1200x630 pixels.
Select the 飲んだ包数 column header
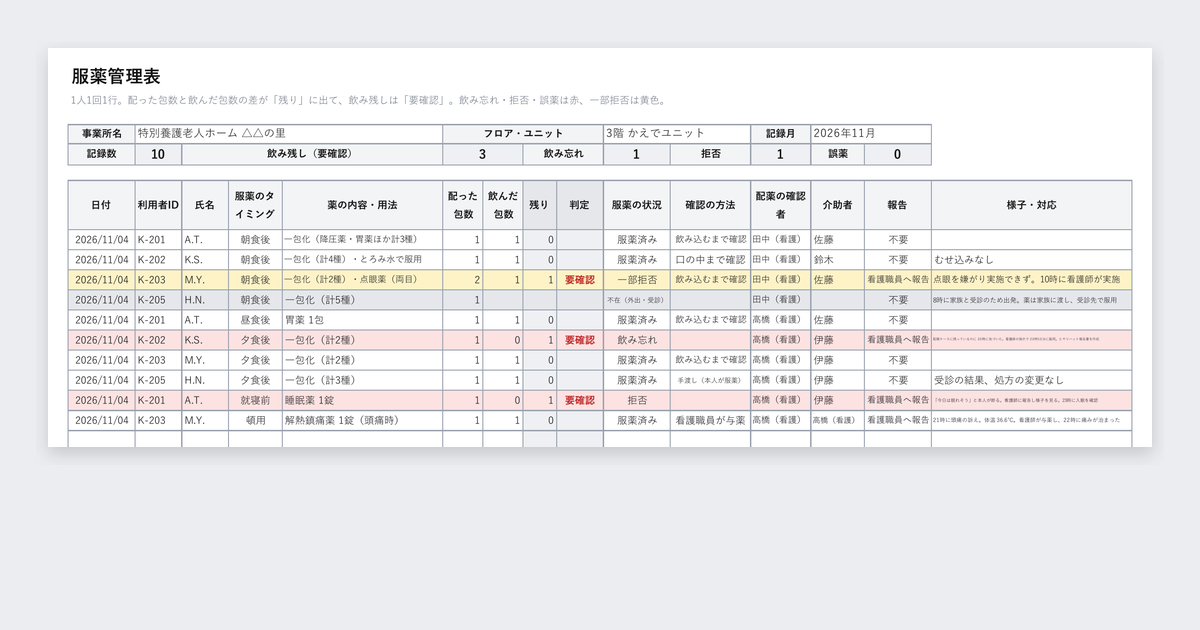point(503,205)
